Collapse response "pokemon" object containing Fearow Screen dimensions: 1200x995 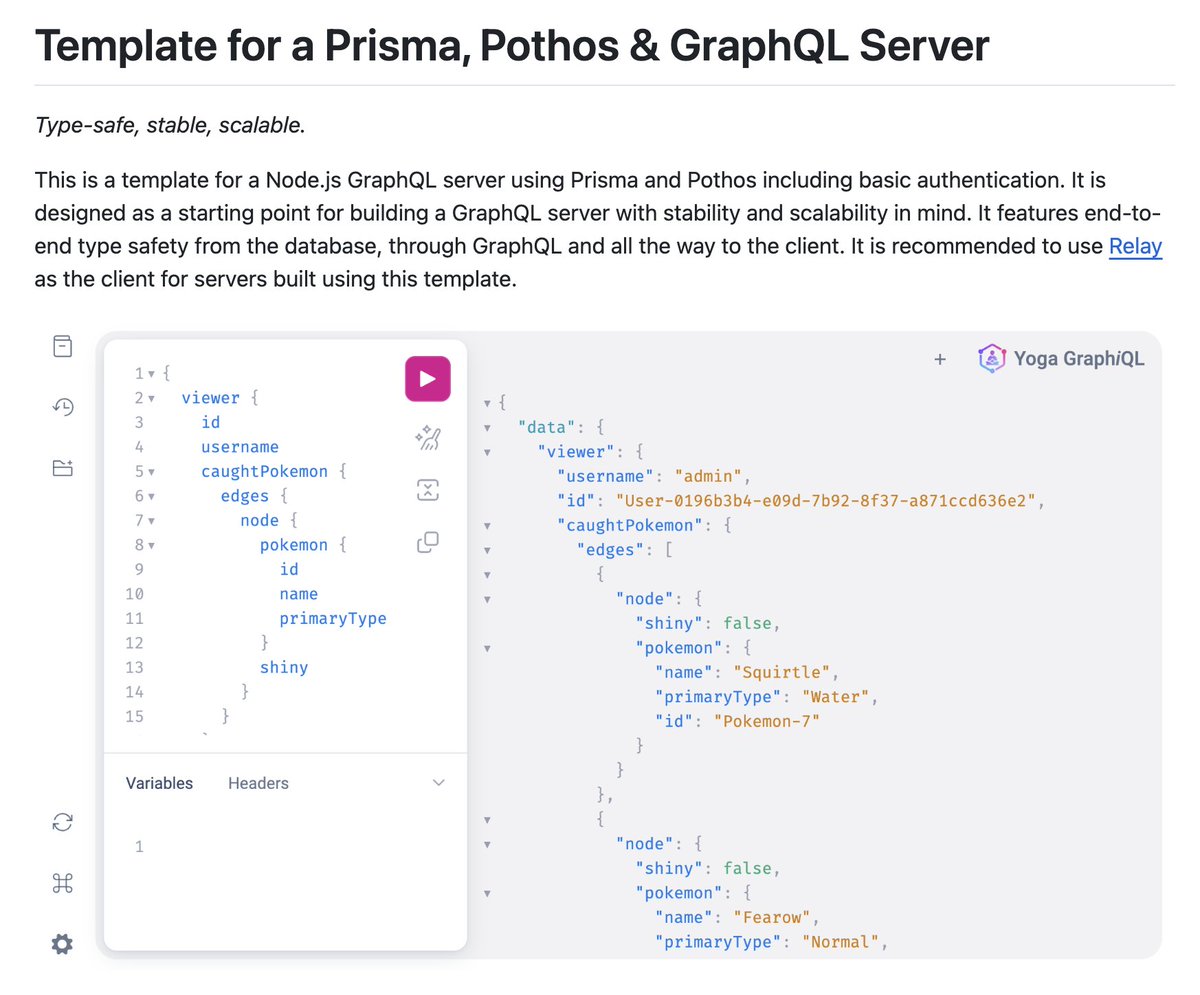click(487, 893)
